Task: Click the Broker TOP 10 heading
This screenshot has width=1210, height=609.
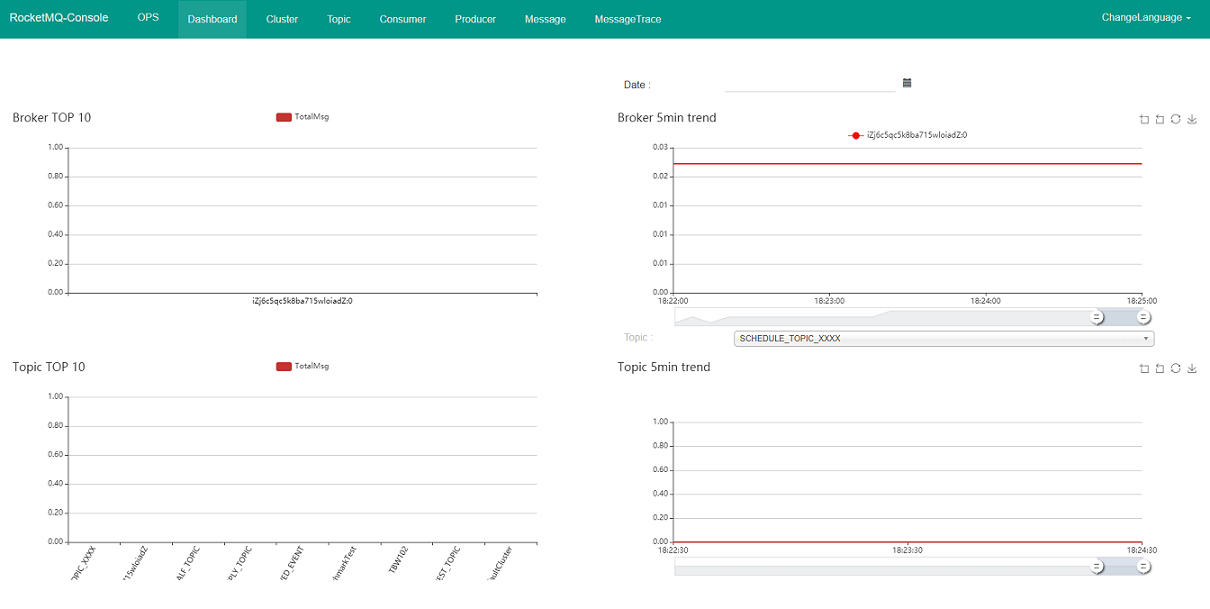Action: coord(52,118)
